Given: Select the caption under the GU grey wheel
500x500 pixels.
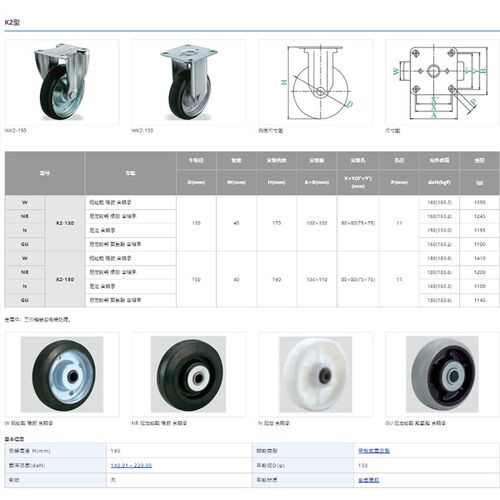Looking at the screenshot, I should [x=416, y=423].
